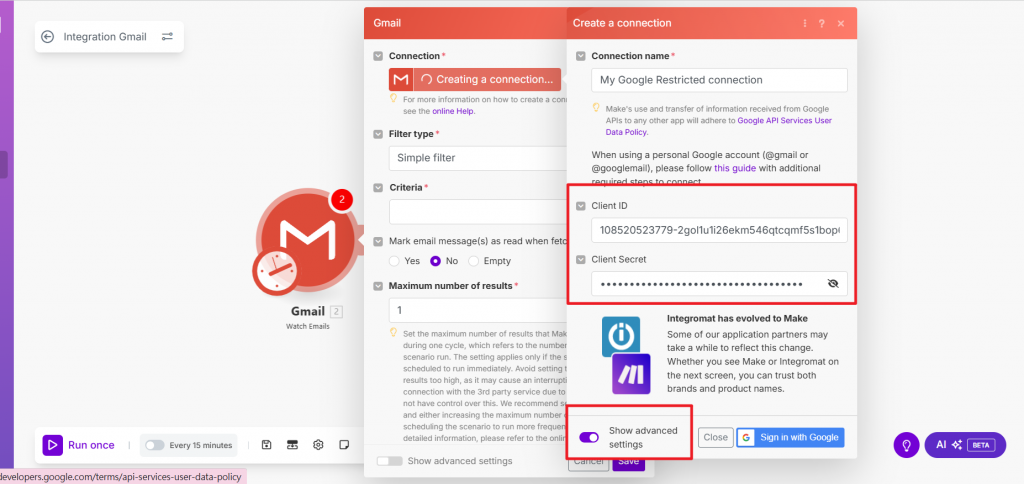The height and width of the screenshot is (484, 1024).
Task: Collapse the Mark email messages as read chevron
Action: pyautogui.click(x=378, y=241)
